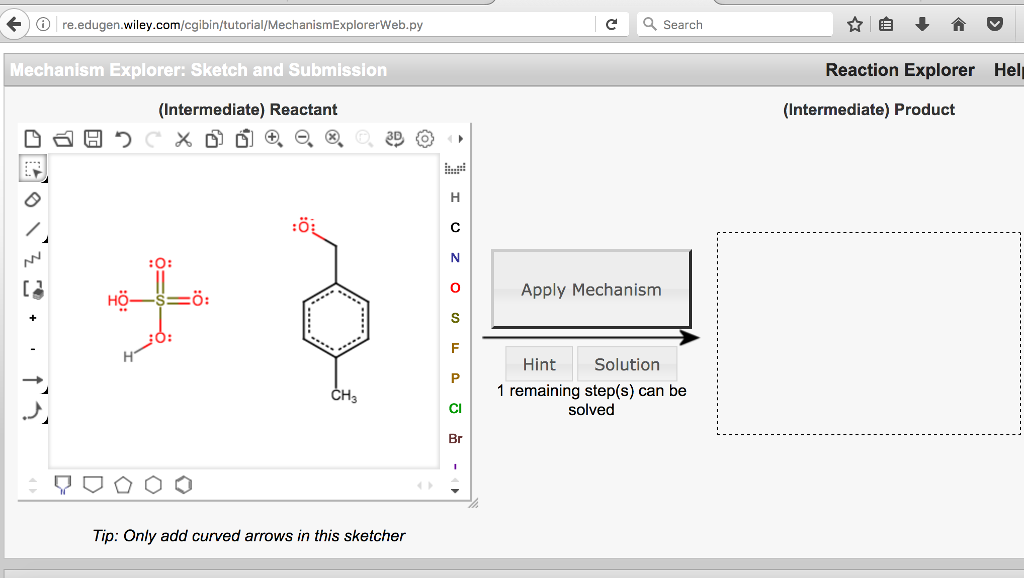
Task: Click the zoom in magnifier icon
Action: point(274,139)
